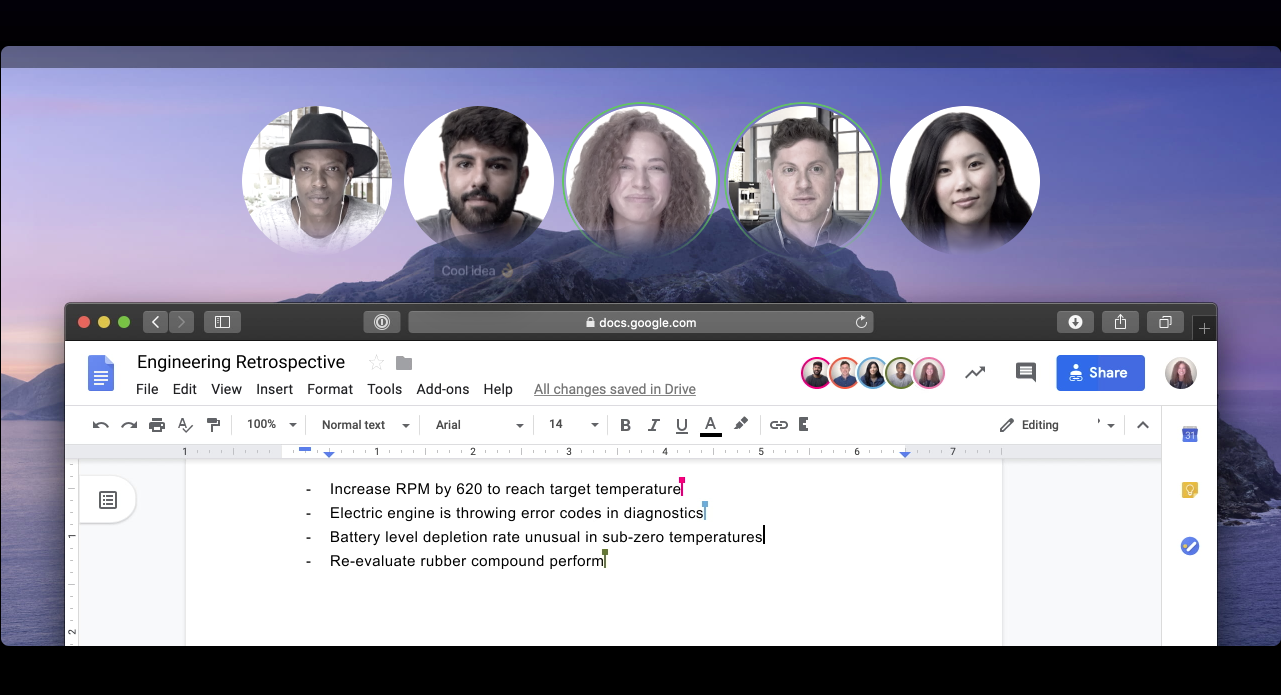Go back with Safari's back arrow
The image size is (1281, 695).
click(155, 322)
